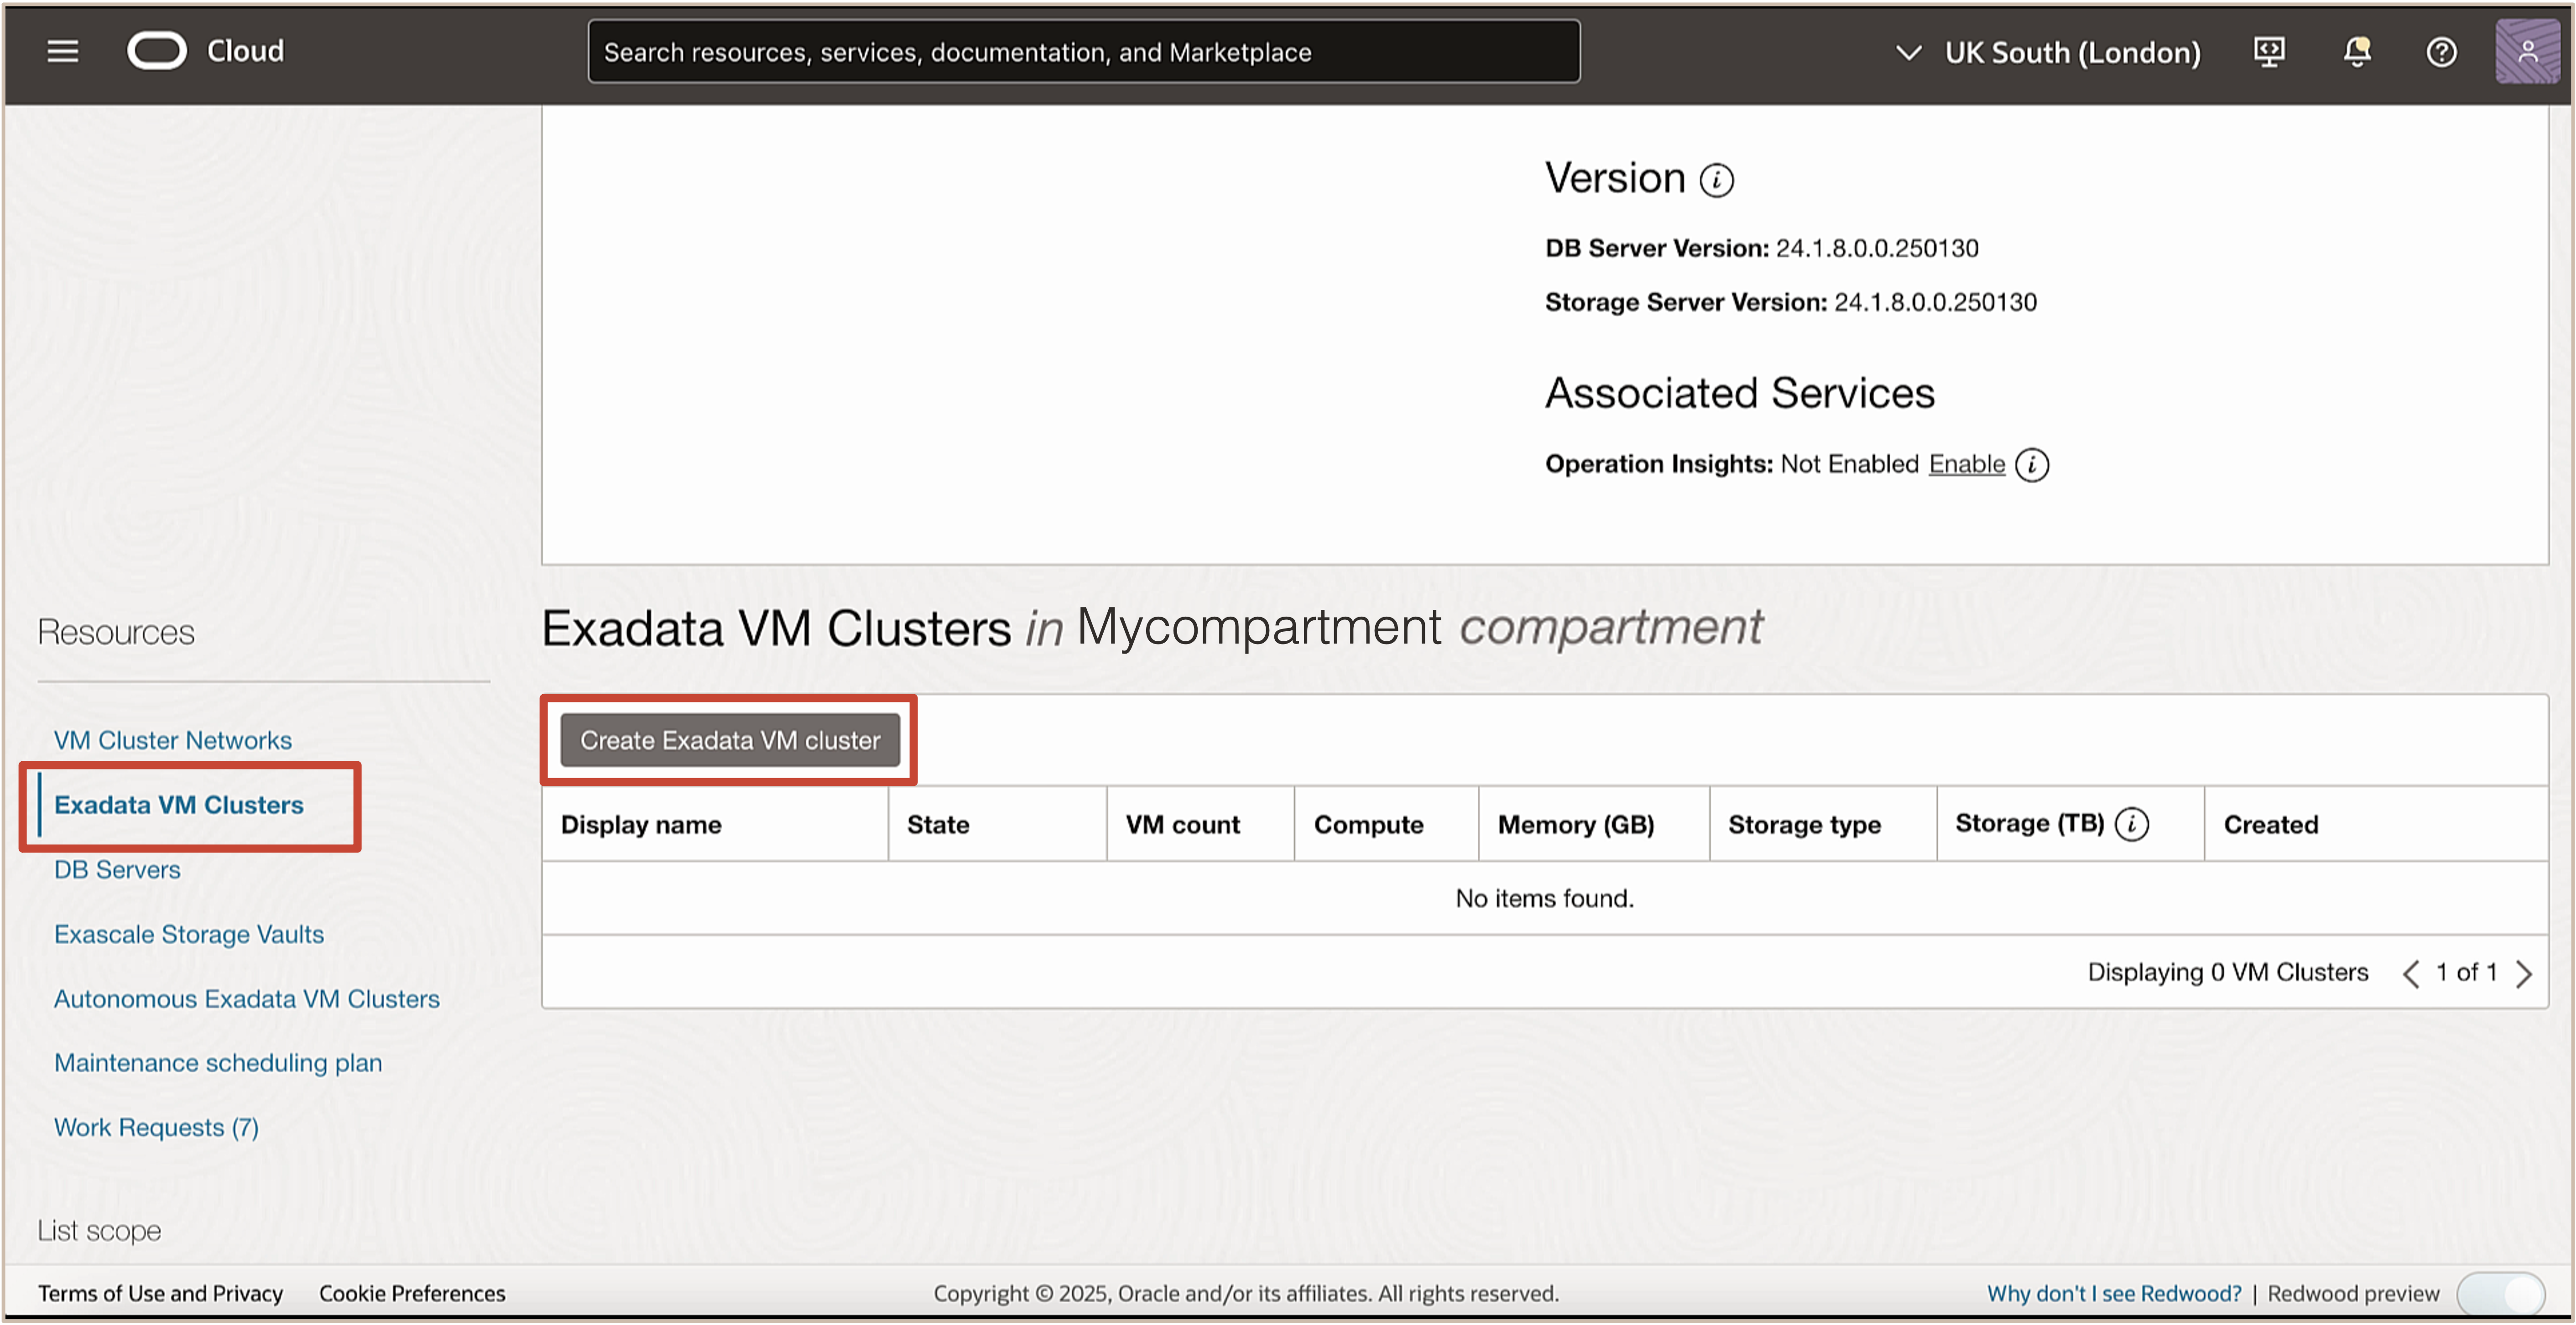Go to previous page of VM Clusters
Viewport: 2576px width, 1325px height.
coord(2411,973)
